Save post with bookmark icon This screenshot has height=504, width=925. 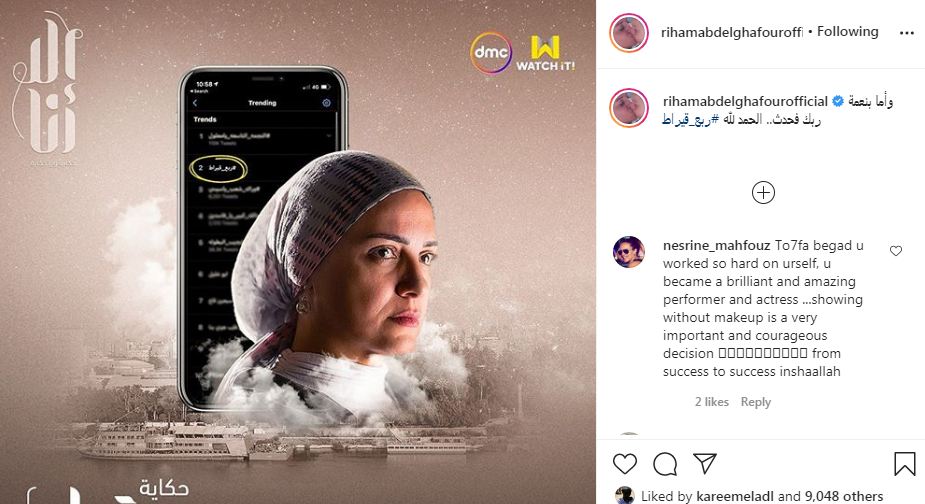point(904,464)
